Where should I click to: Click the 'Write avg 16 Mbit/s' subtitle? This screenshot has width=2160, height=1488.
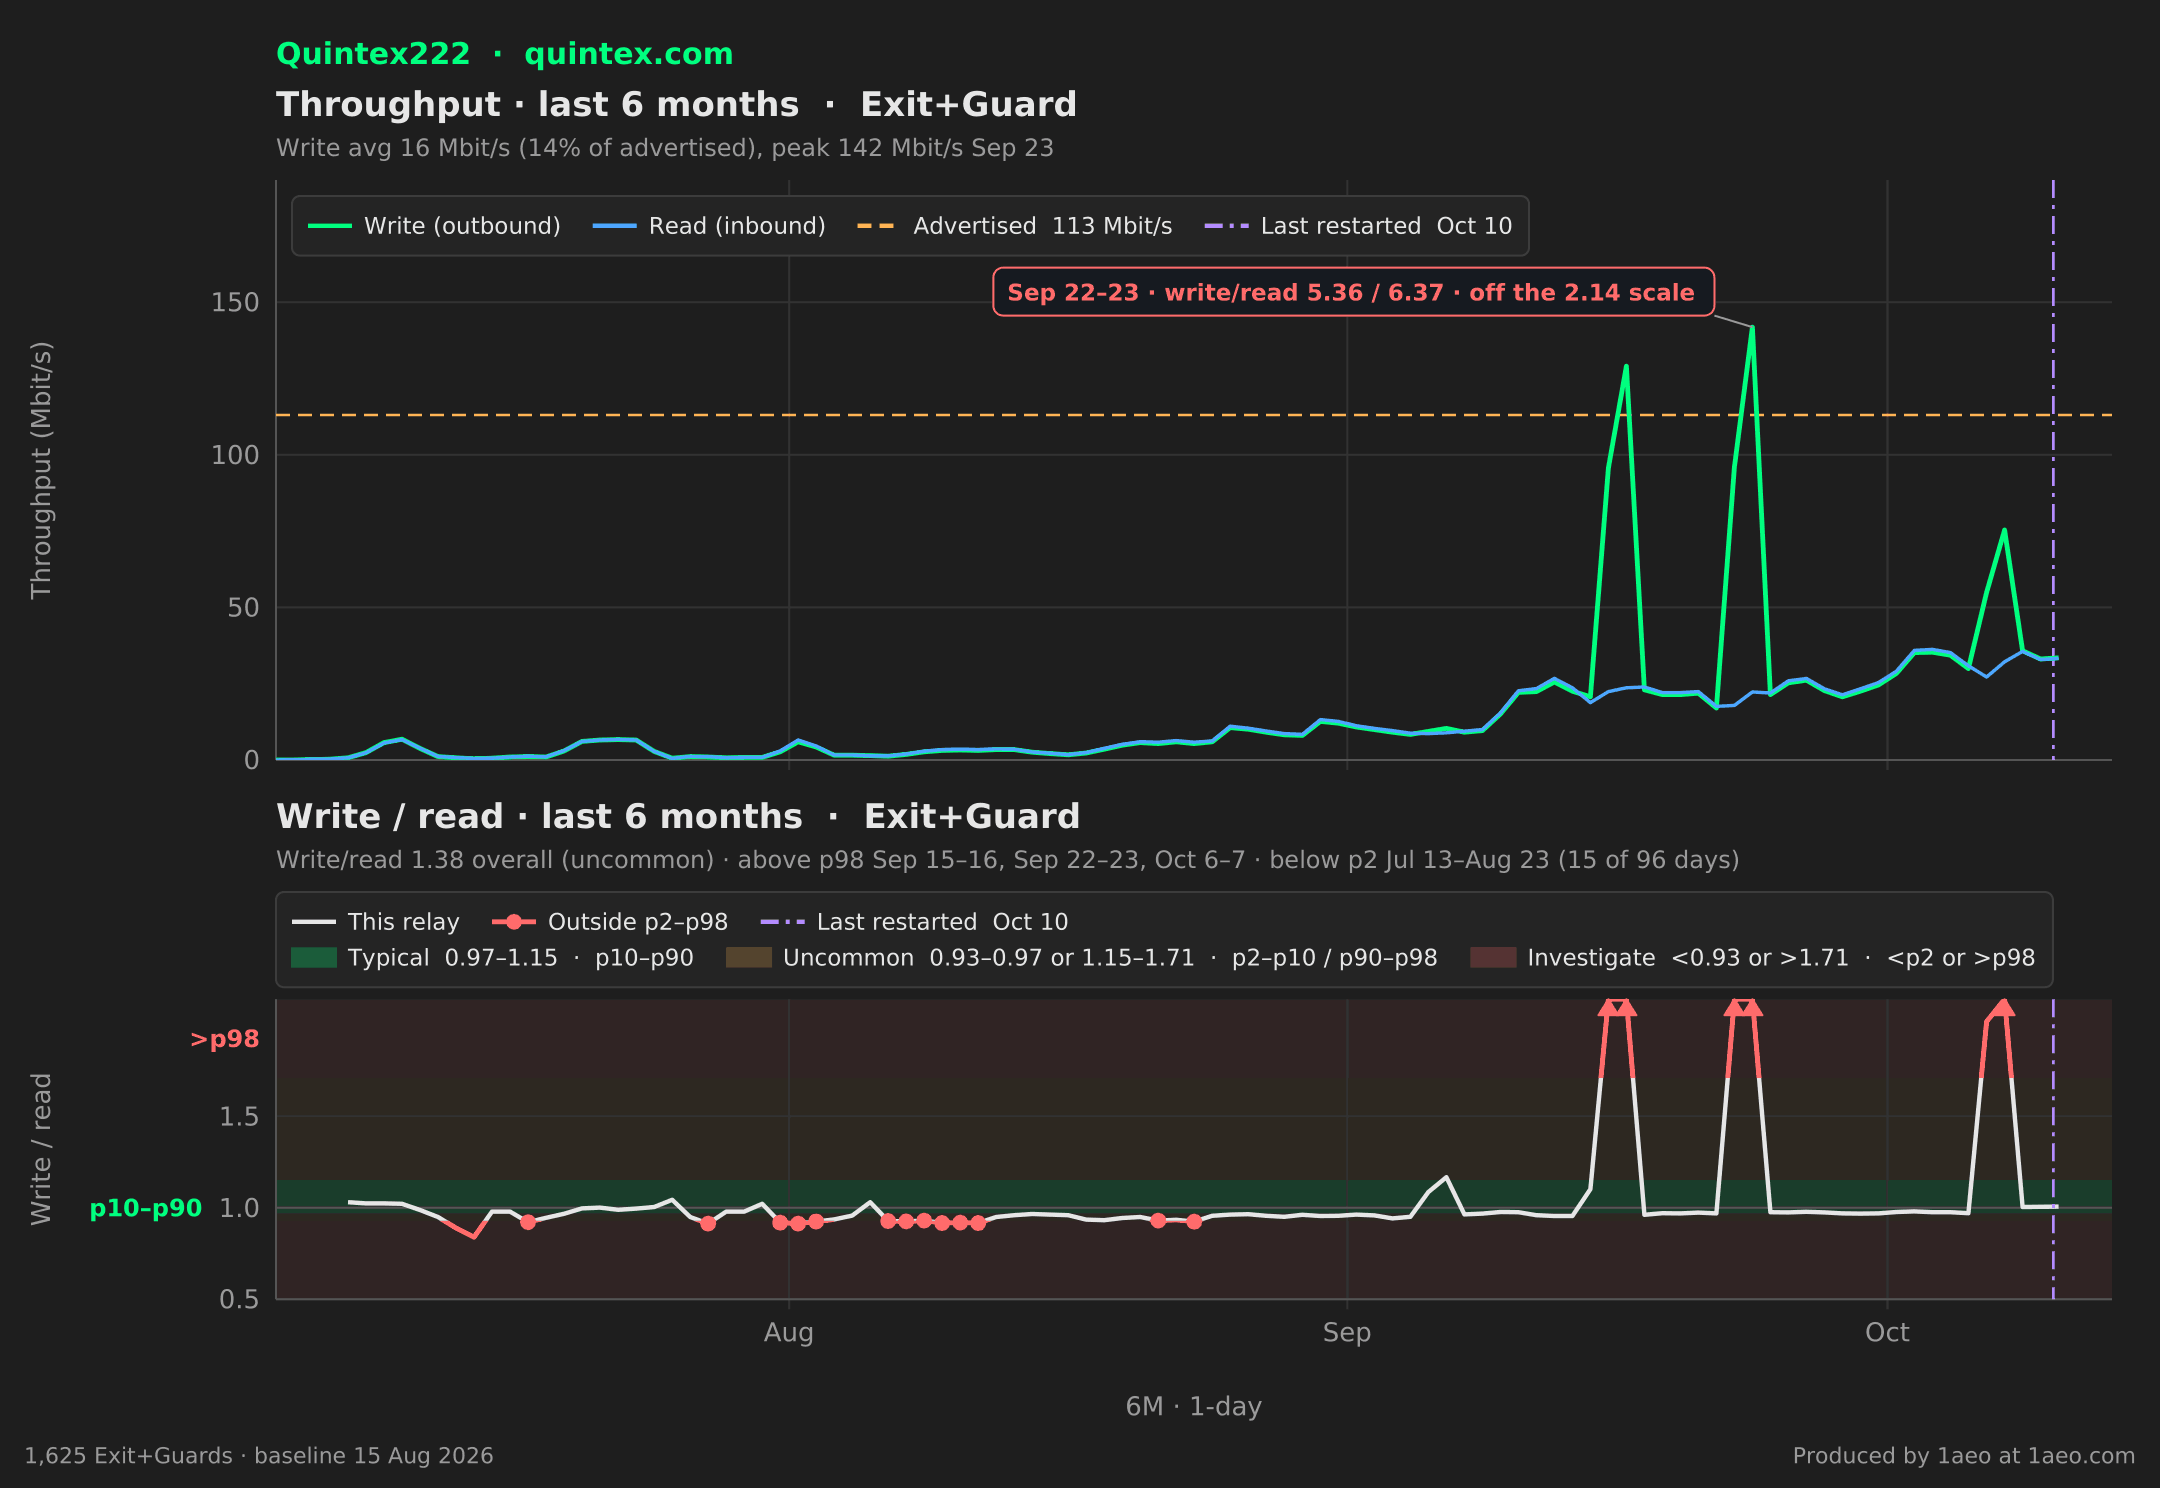665,148
